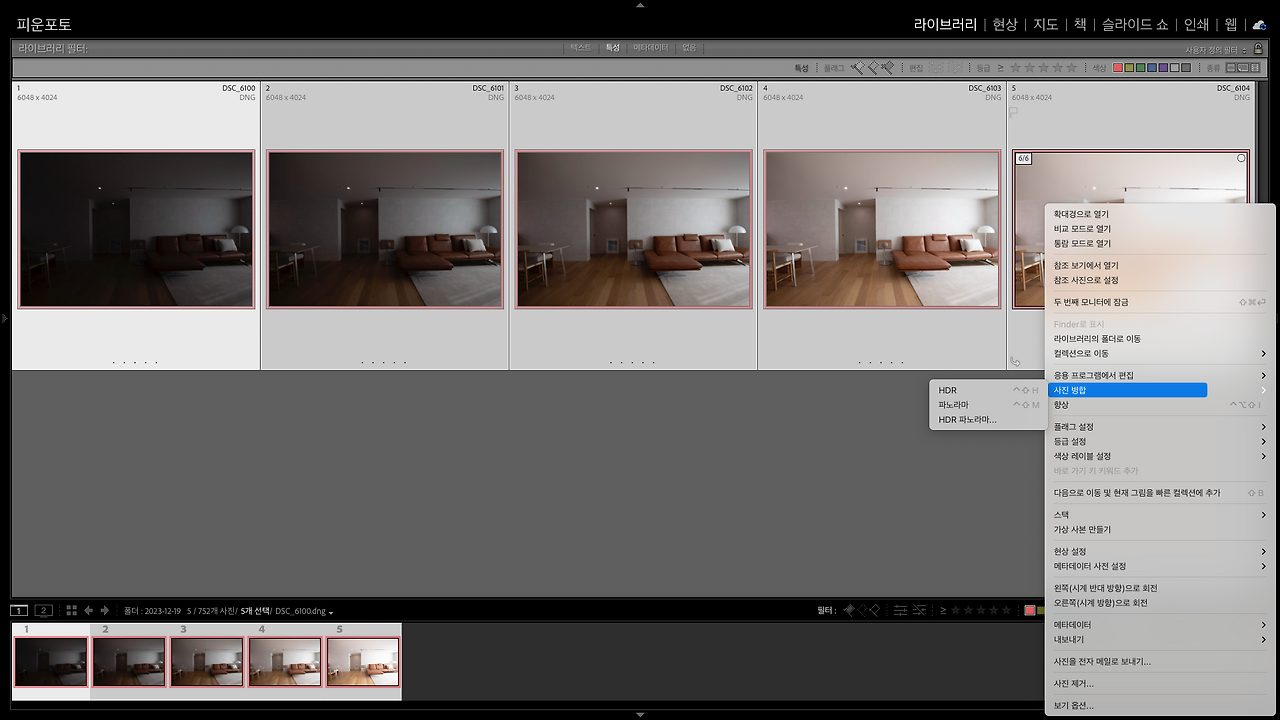Image resolution: width=1280 pixels, height=720 pixels.
Task: Click the quick collection circle on DSC_6104
Action: [x=1241, y=158]
